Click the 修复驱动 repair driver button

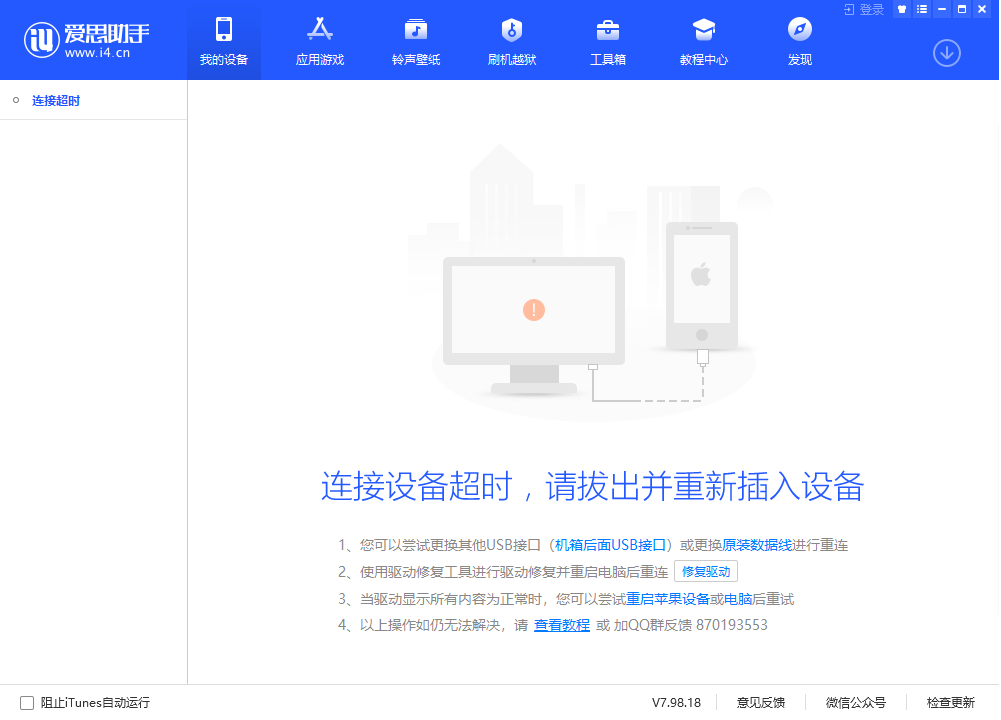[x=706, y=571]
